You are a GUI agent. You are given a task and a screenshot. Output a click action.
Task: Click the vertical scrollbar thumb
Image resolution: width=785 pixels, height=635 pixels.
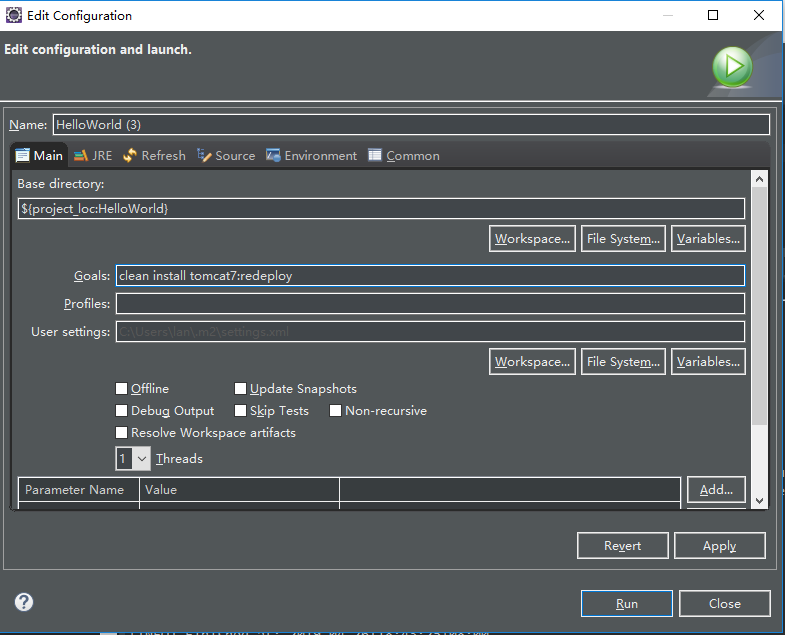point(759,305)
